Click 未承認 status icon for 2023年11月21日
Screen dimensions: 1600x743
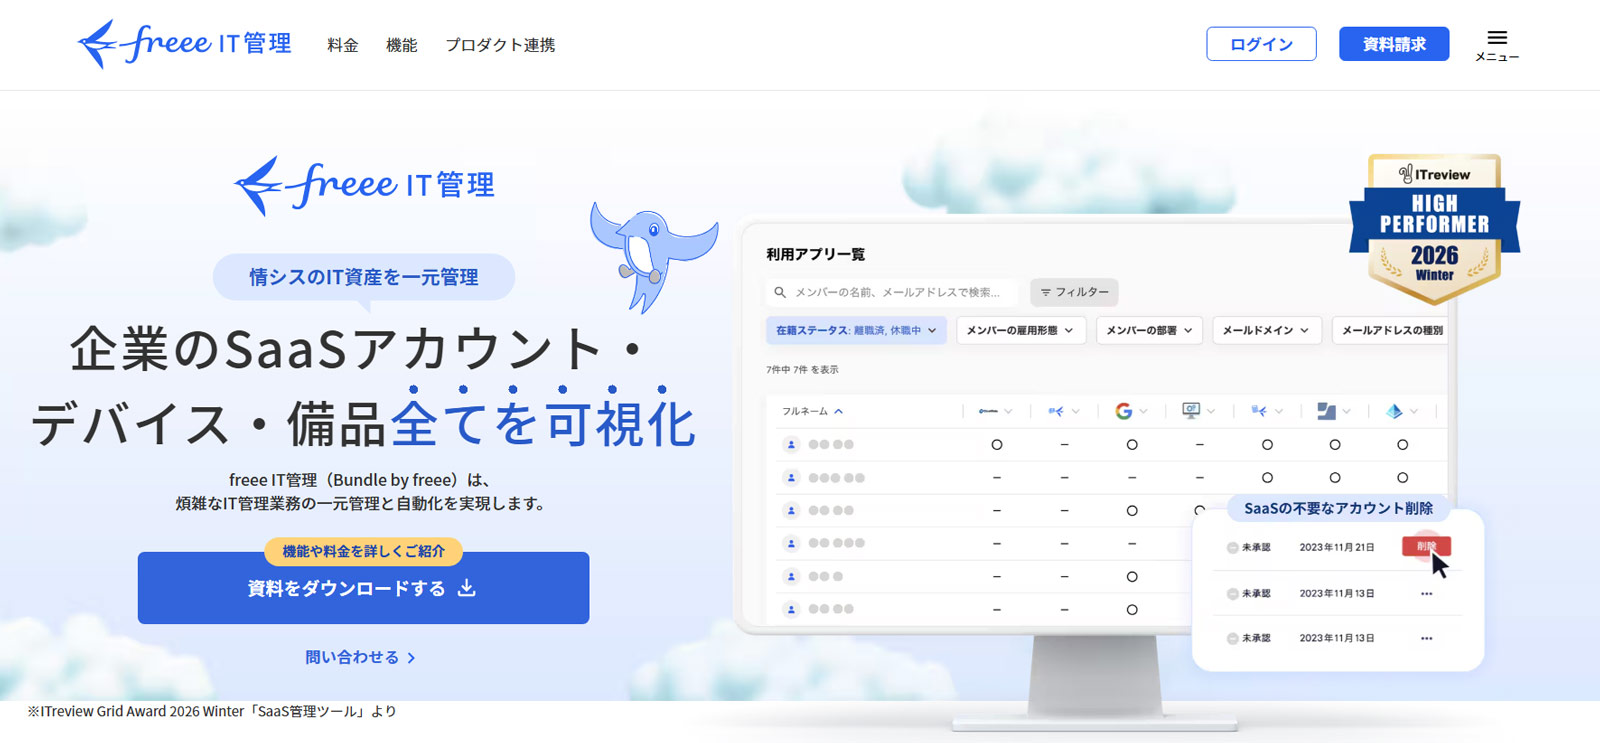[x=1233, y=547]
